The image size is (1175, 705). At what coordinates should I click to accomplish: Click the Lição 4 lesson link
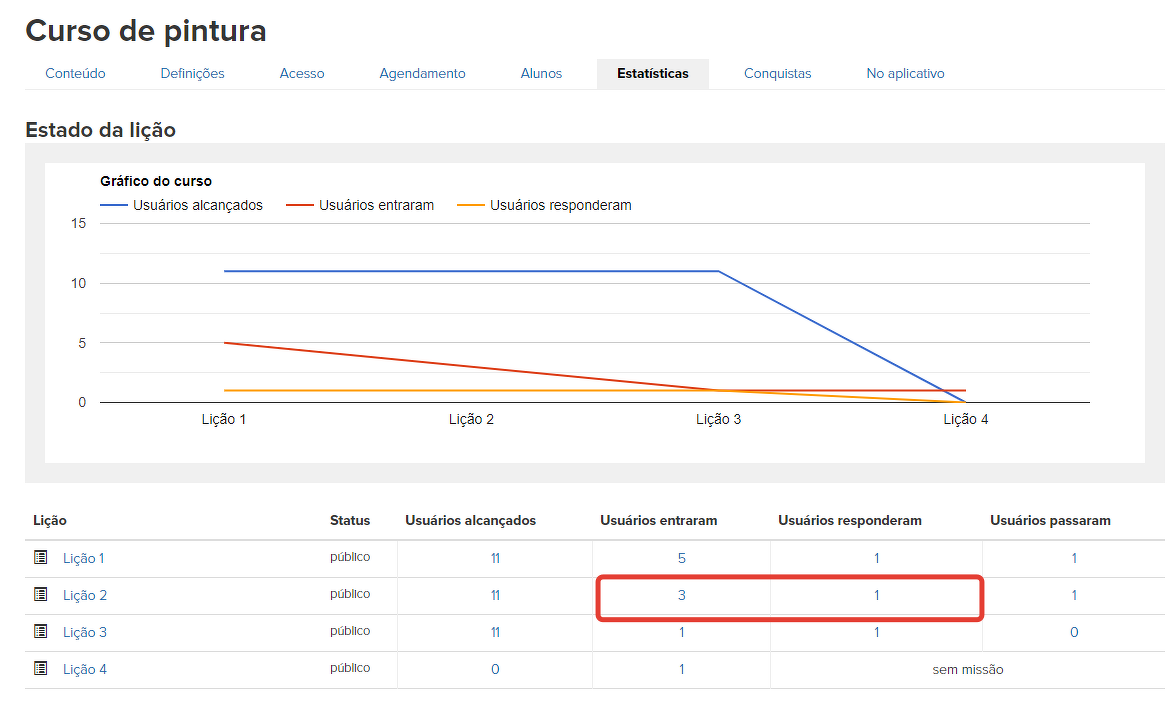point(85,669)
